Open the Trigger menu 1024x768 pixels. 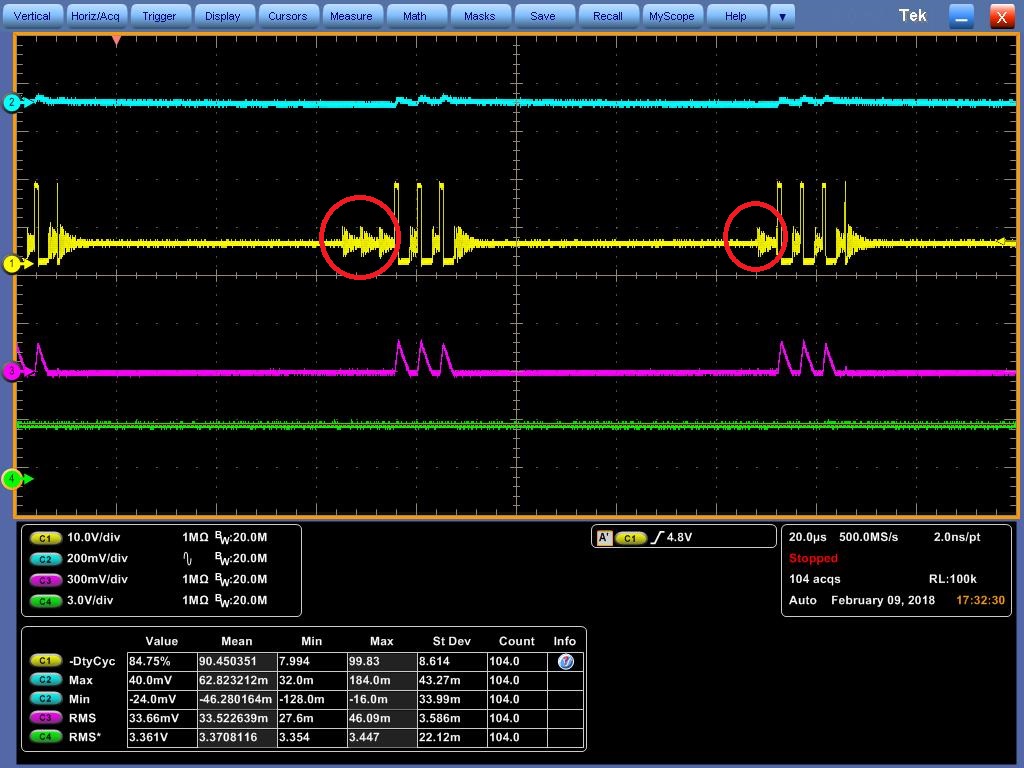159,16
